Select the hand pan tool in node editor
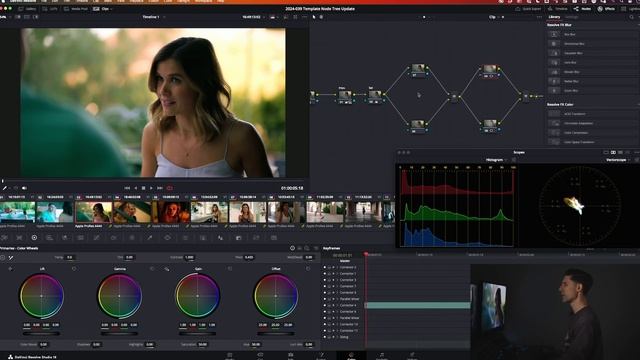Screen dimensions: 640x360 pyautogui.click(x=321, y=17)
